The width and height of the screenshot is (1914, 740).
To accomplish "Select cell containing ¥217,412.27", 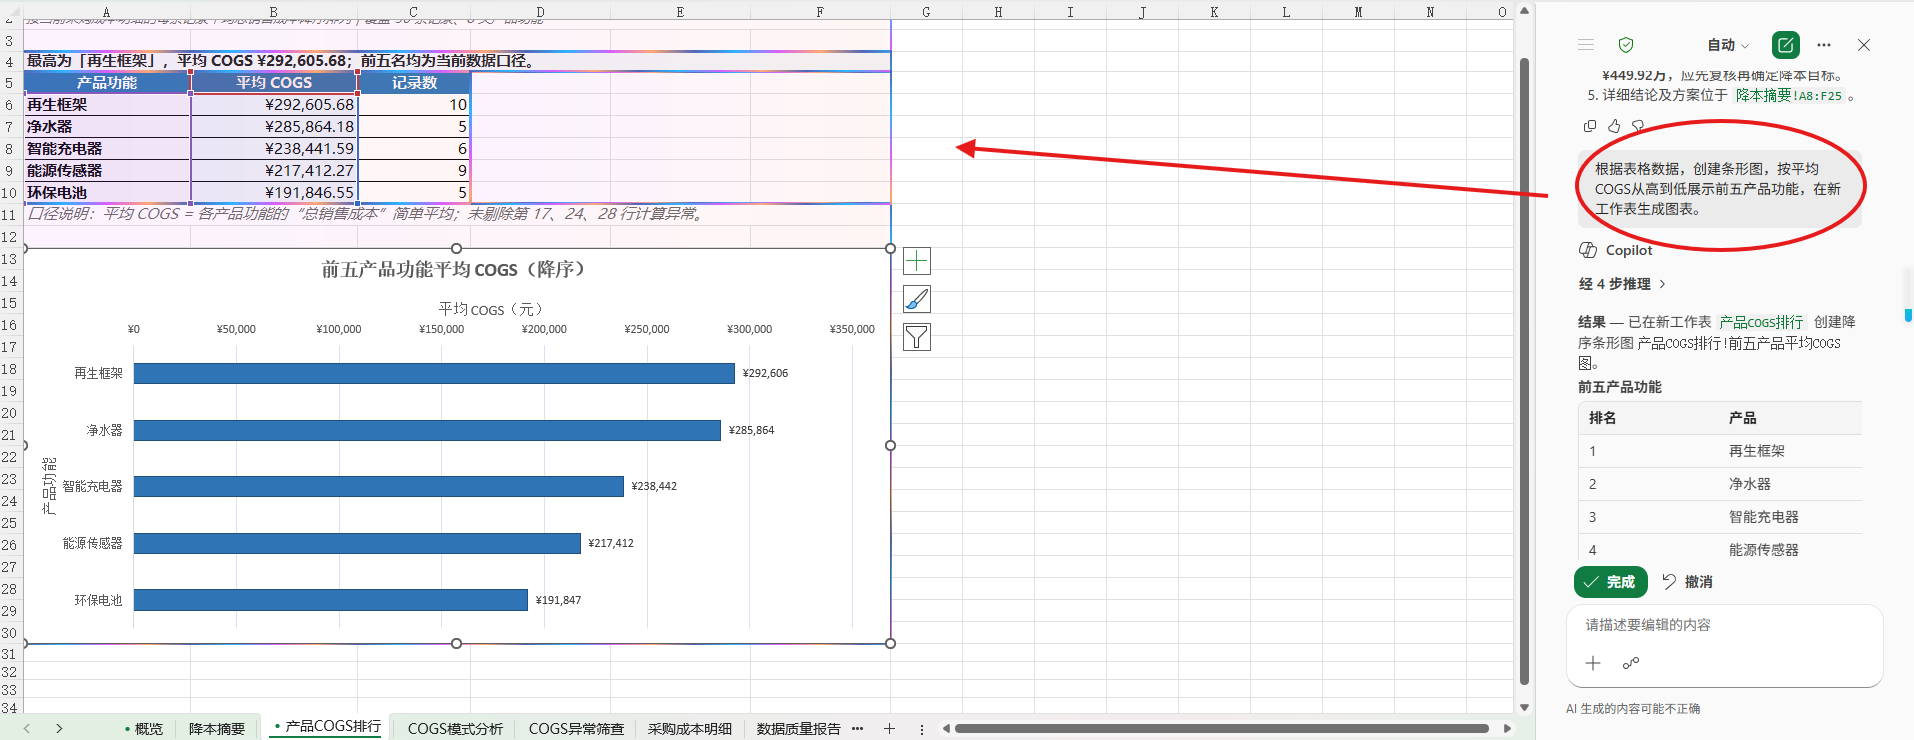I will (274, 171).
